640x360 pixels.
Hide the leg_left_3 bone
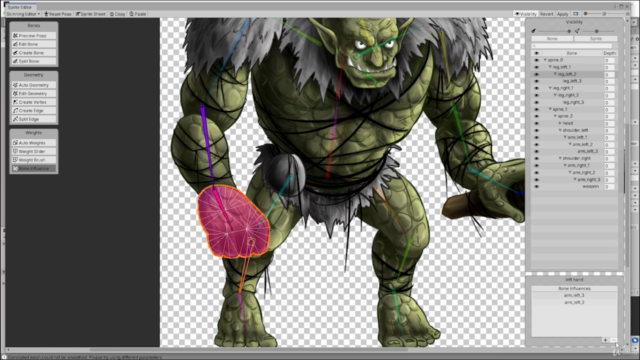tap(536, 81)
